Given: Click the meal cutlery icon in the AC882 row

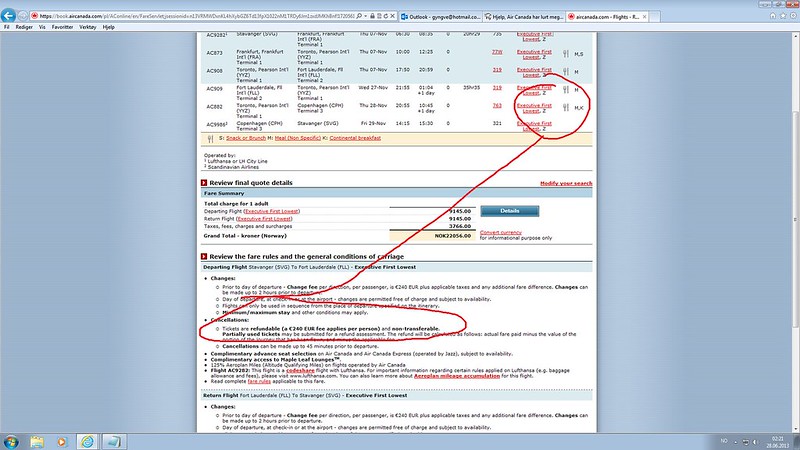Looking at the screenshot, I should coord(566,107).
